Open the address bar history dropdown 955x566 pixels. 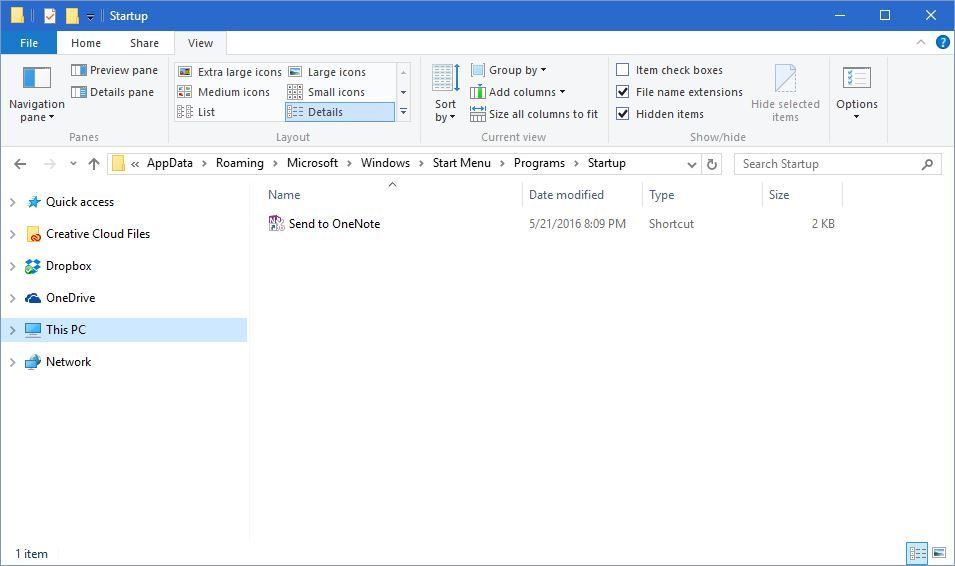[691, 164]
